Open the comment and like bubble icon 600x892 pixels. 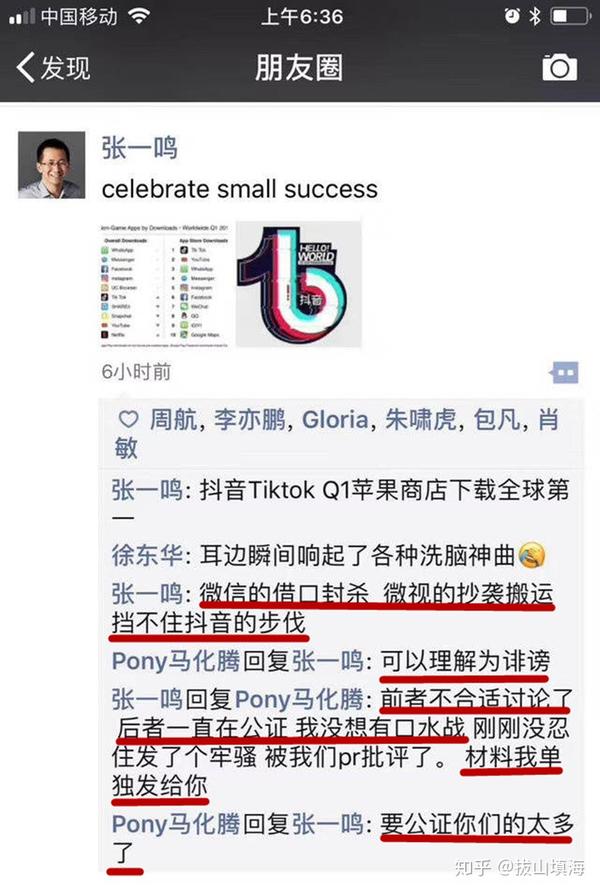click(564, 373)
